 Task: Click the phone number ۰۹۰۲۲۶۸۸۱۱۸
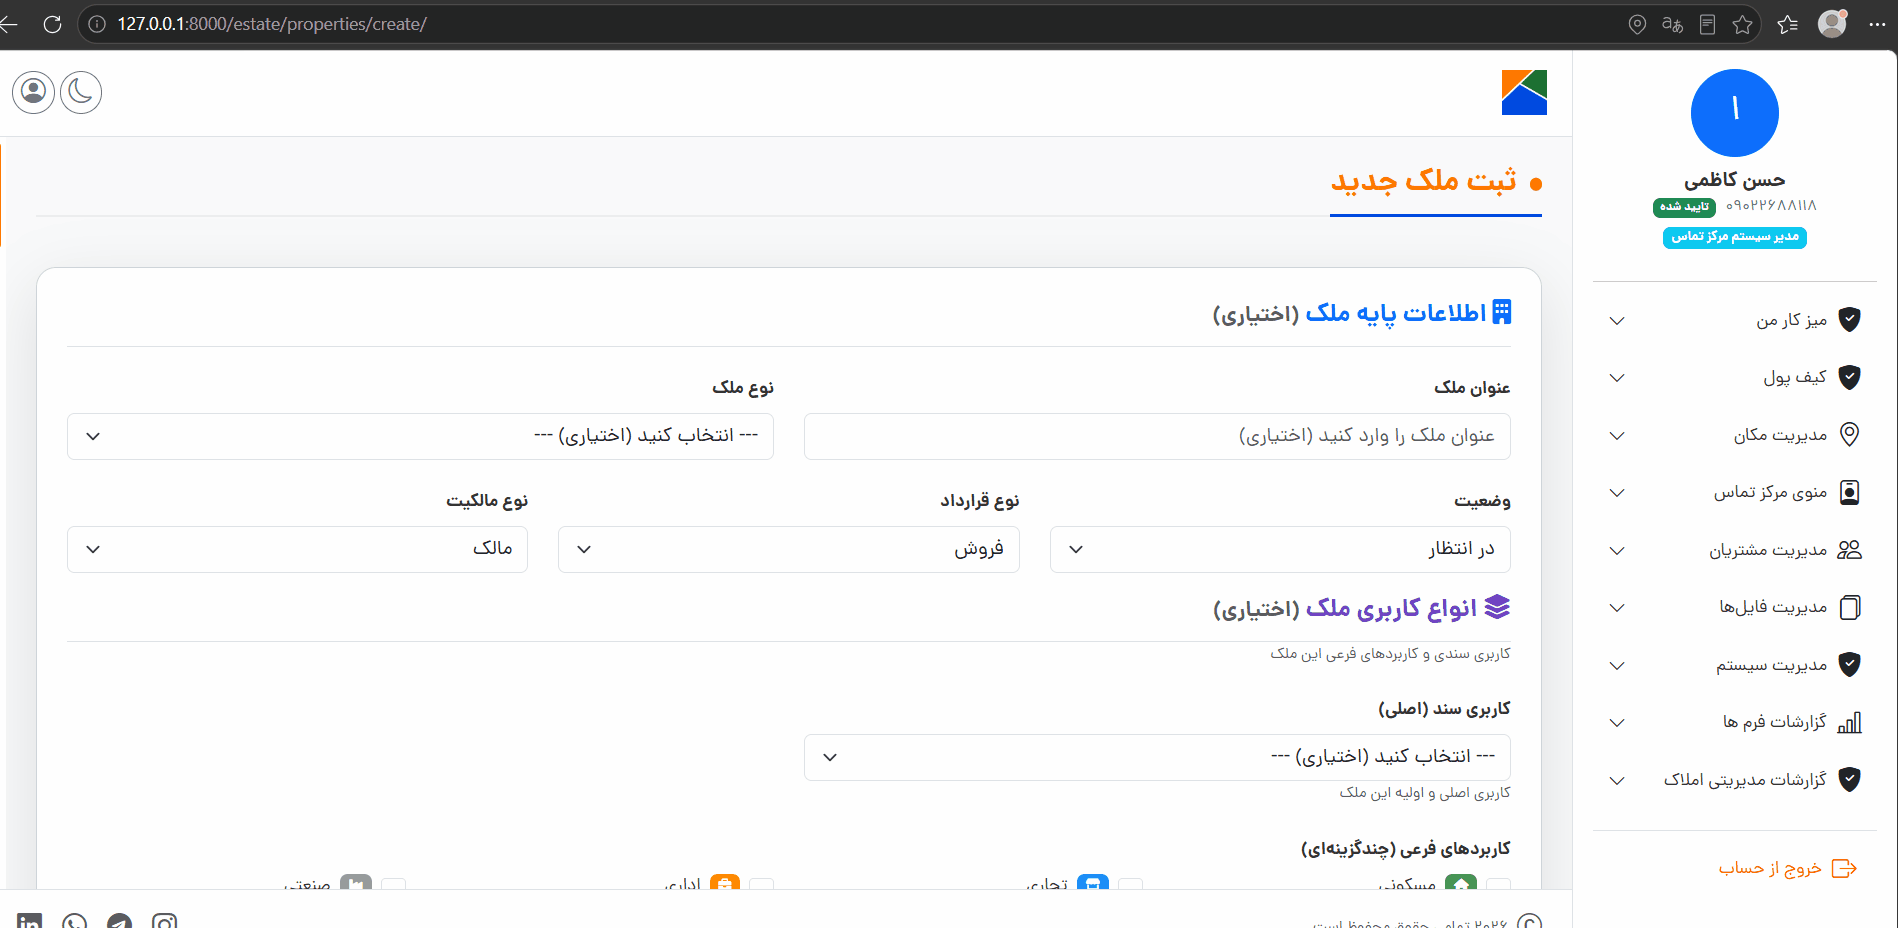coord(1771,205)
